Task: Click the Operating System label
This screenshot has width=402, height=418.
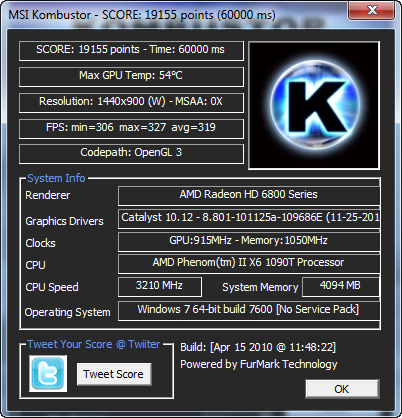Action: coord(67,312)
